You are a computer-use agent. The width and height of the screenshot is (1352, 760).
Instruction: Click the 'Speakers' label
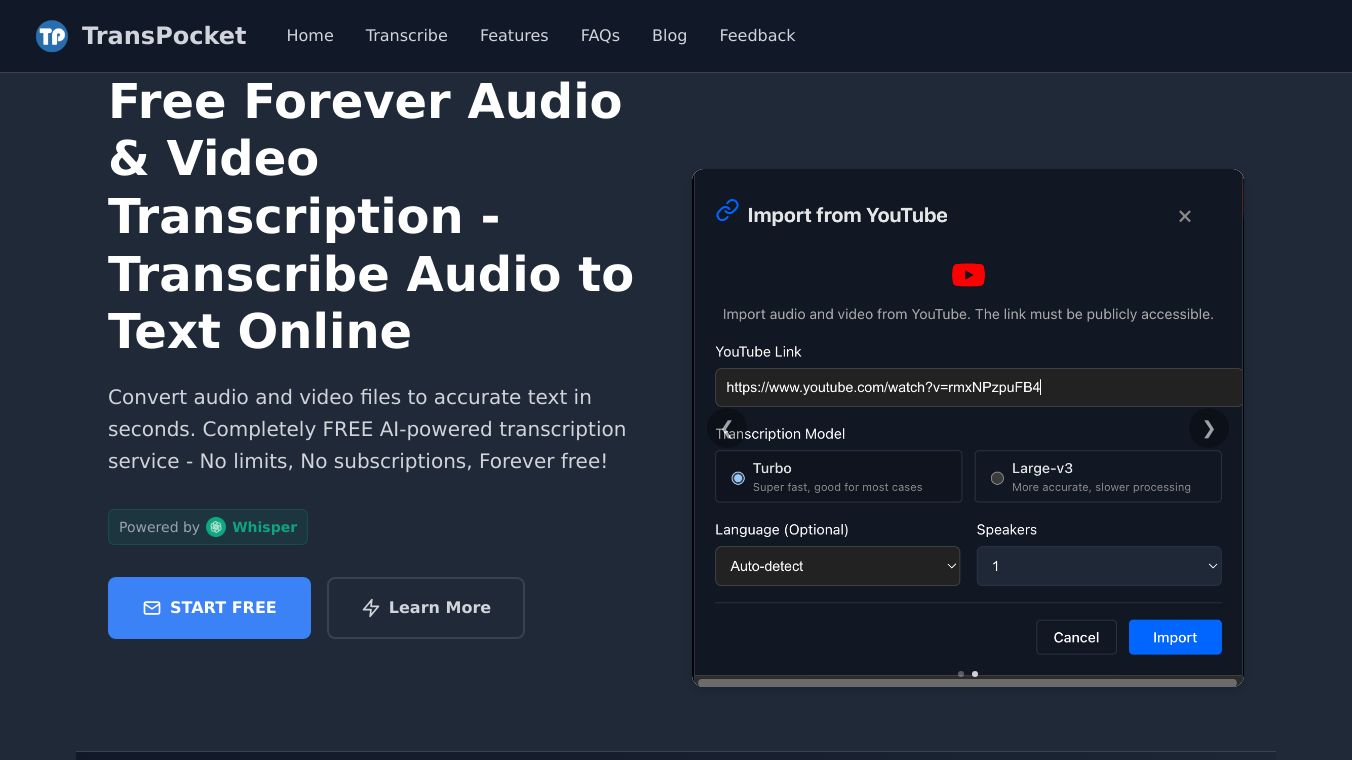coord(1007,530)
